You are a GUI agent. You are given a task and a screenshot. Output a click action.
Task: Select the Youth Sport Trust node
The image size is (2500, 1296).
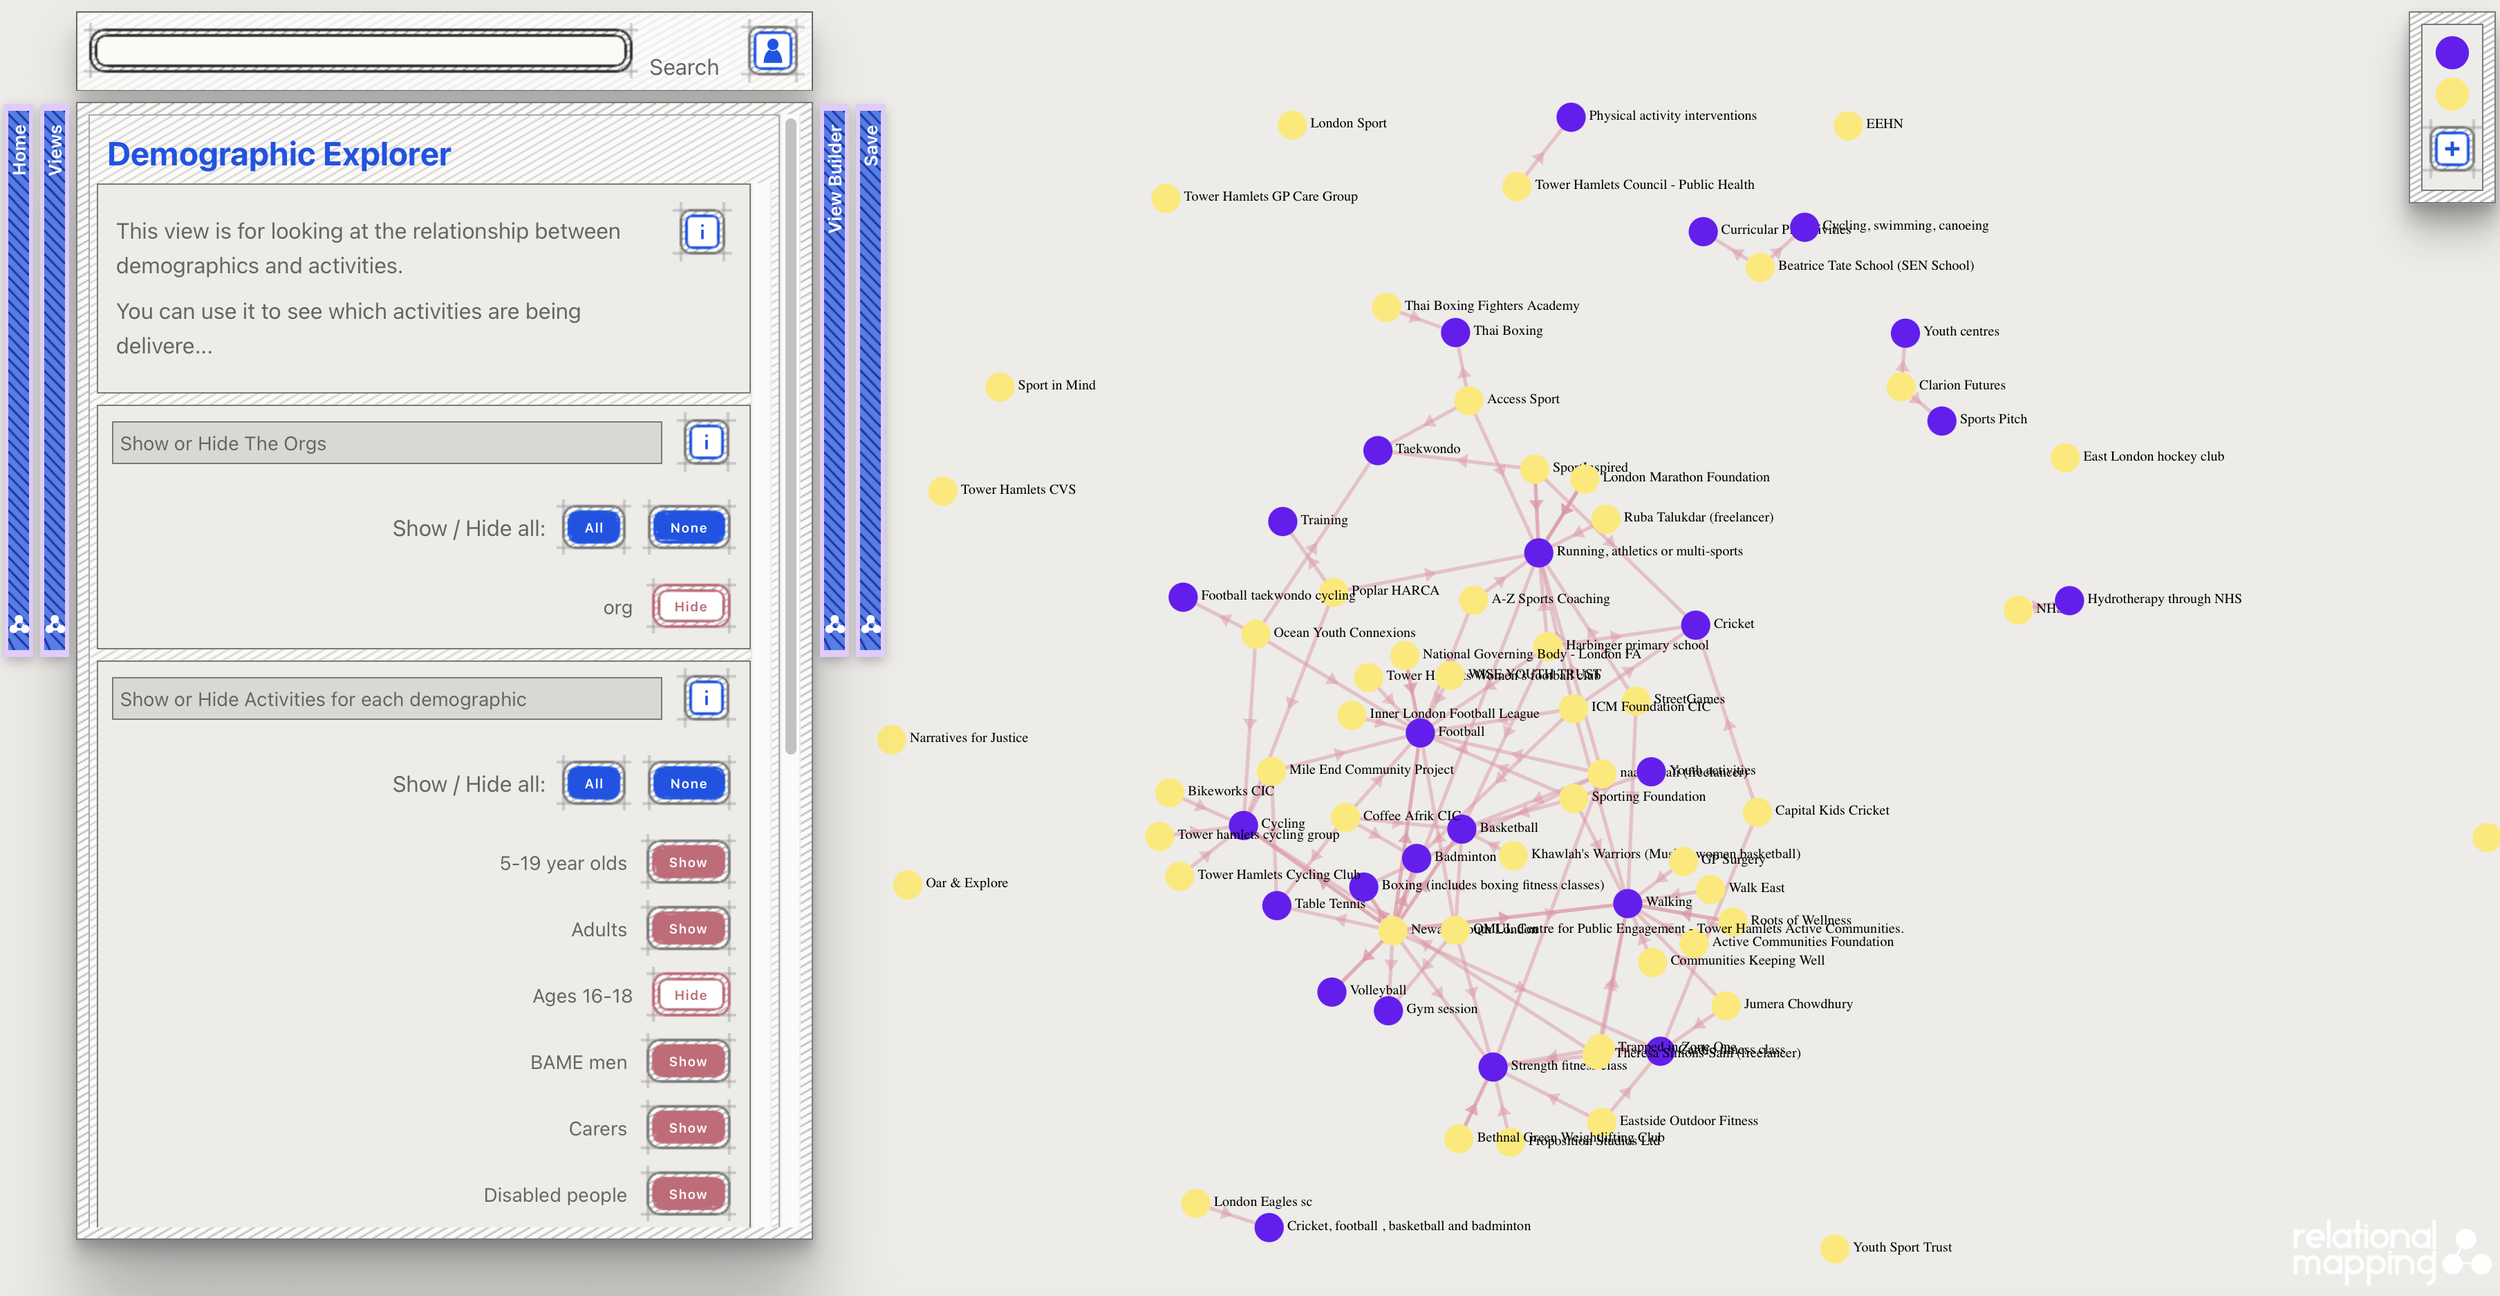coord(1834,1248)
